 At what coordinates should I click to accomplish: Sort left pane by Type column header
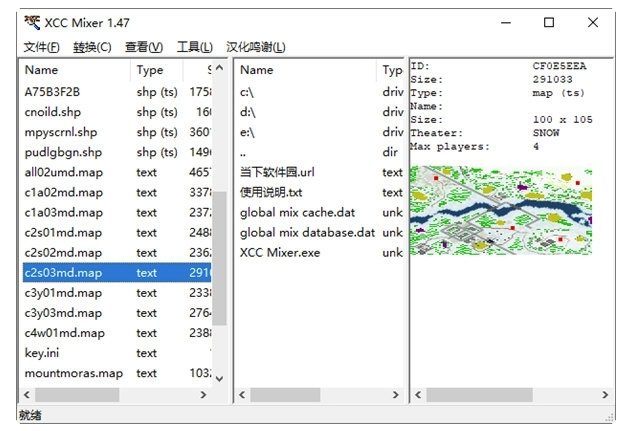point(157,70)
